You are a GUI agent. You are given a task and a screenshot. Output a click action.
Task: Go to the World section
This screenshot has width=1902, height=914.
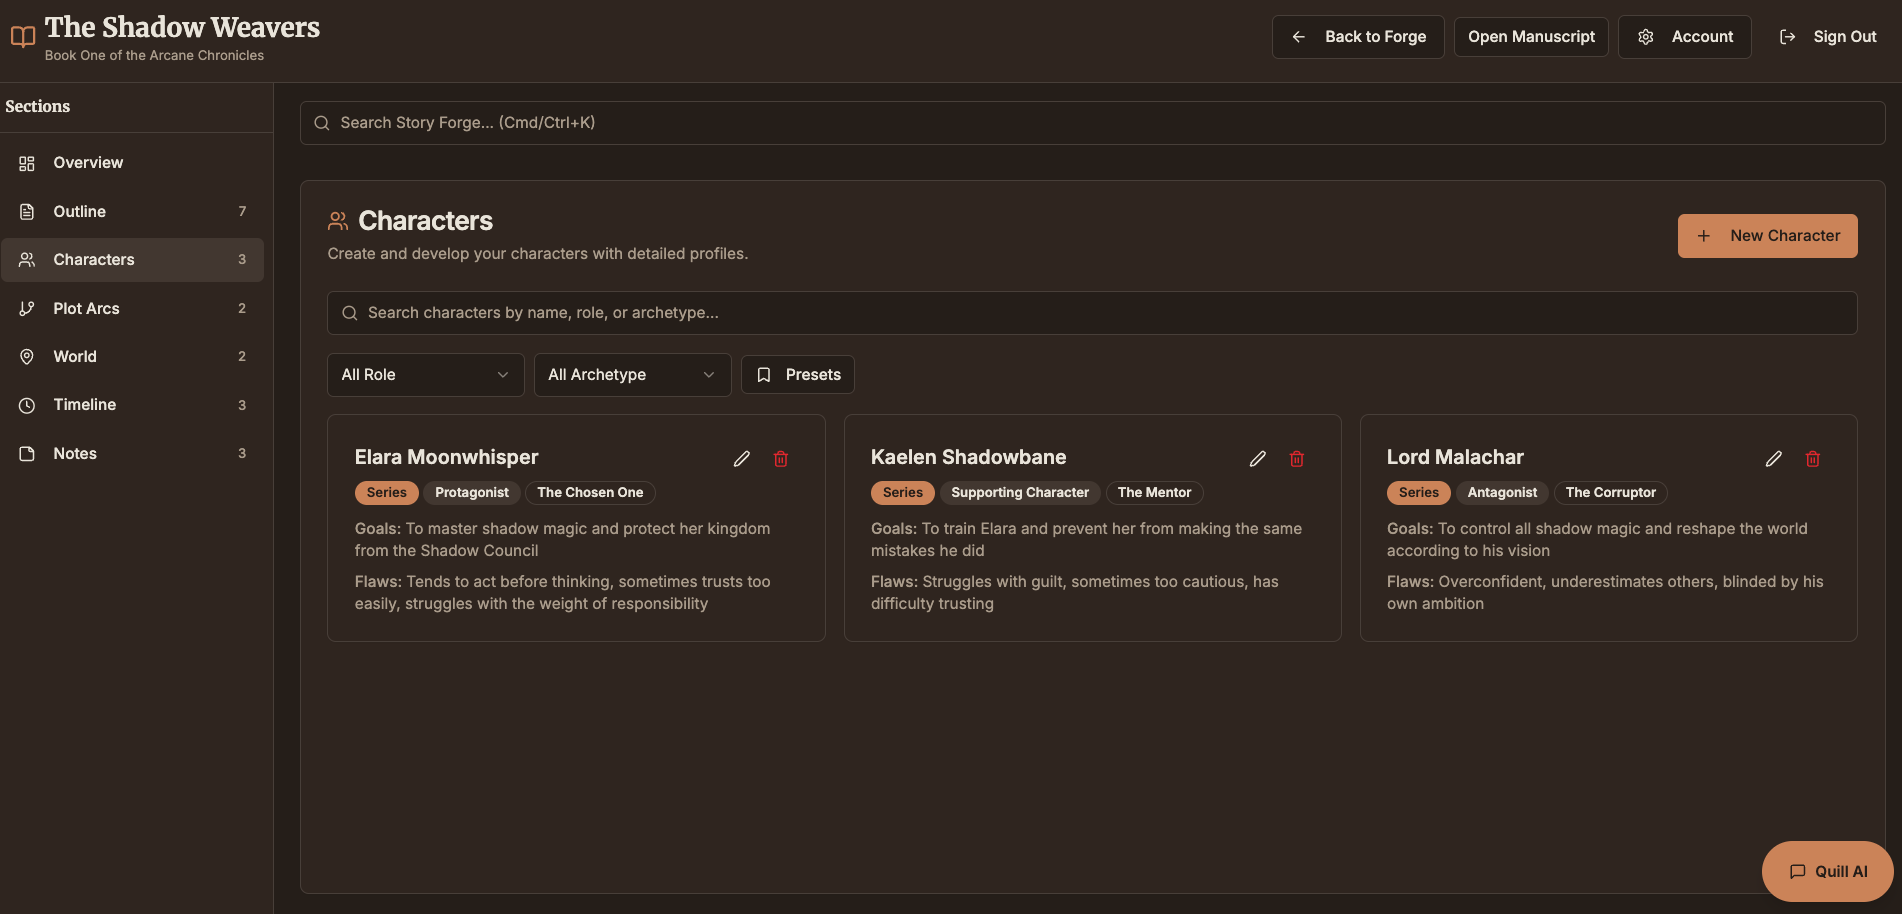(133, 357)
